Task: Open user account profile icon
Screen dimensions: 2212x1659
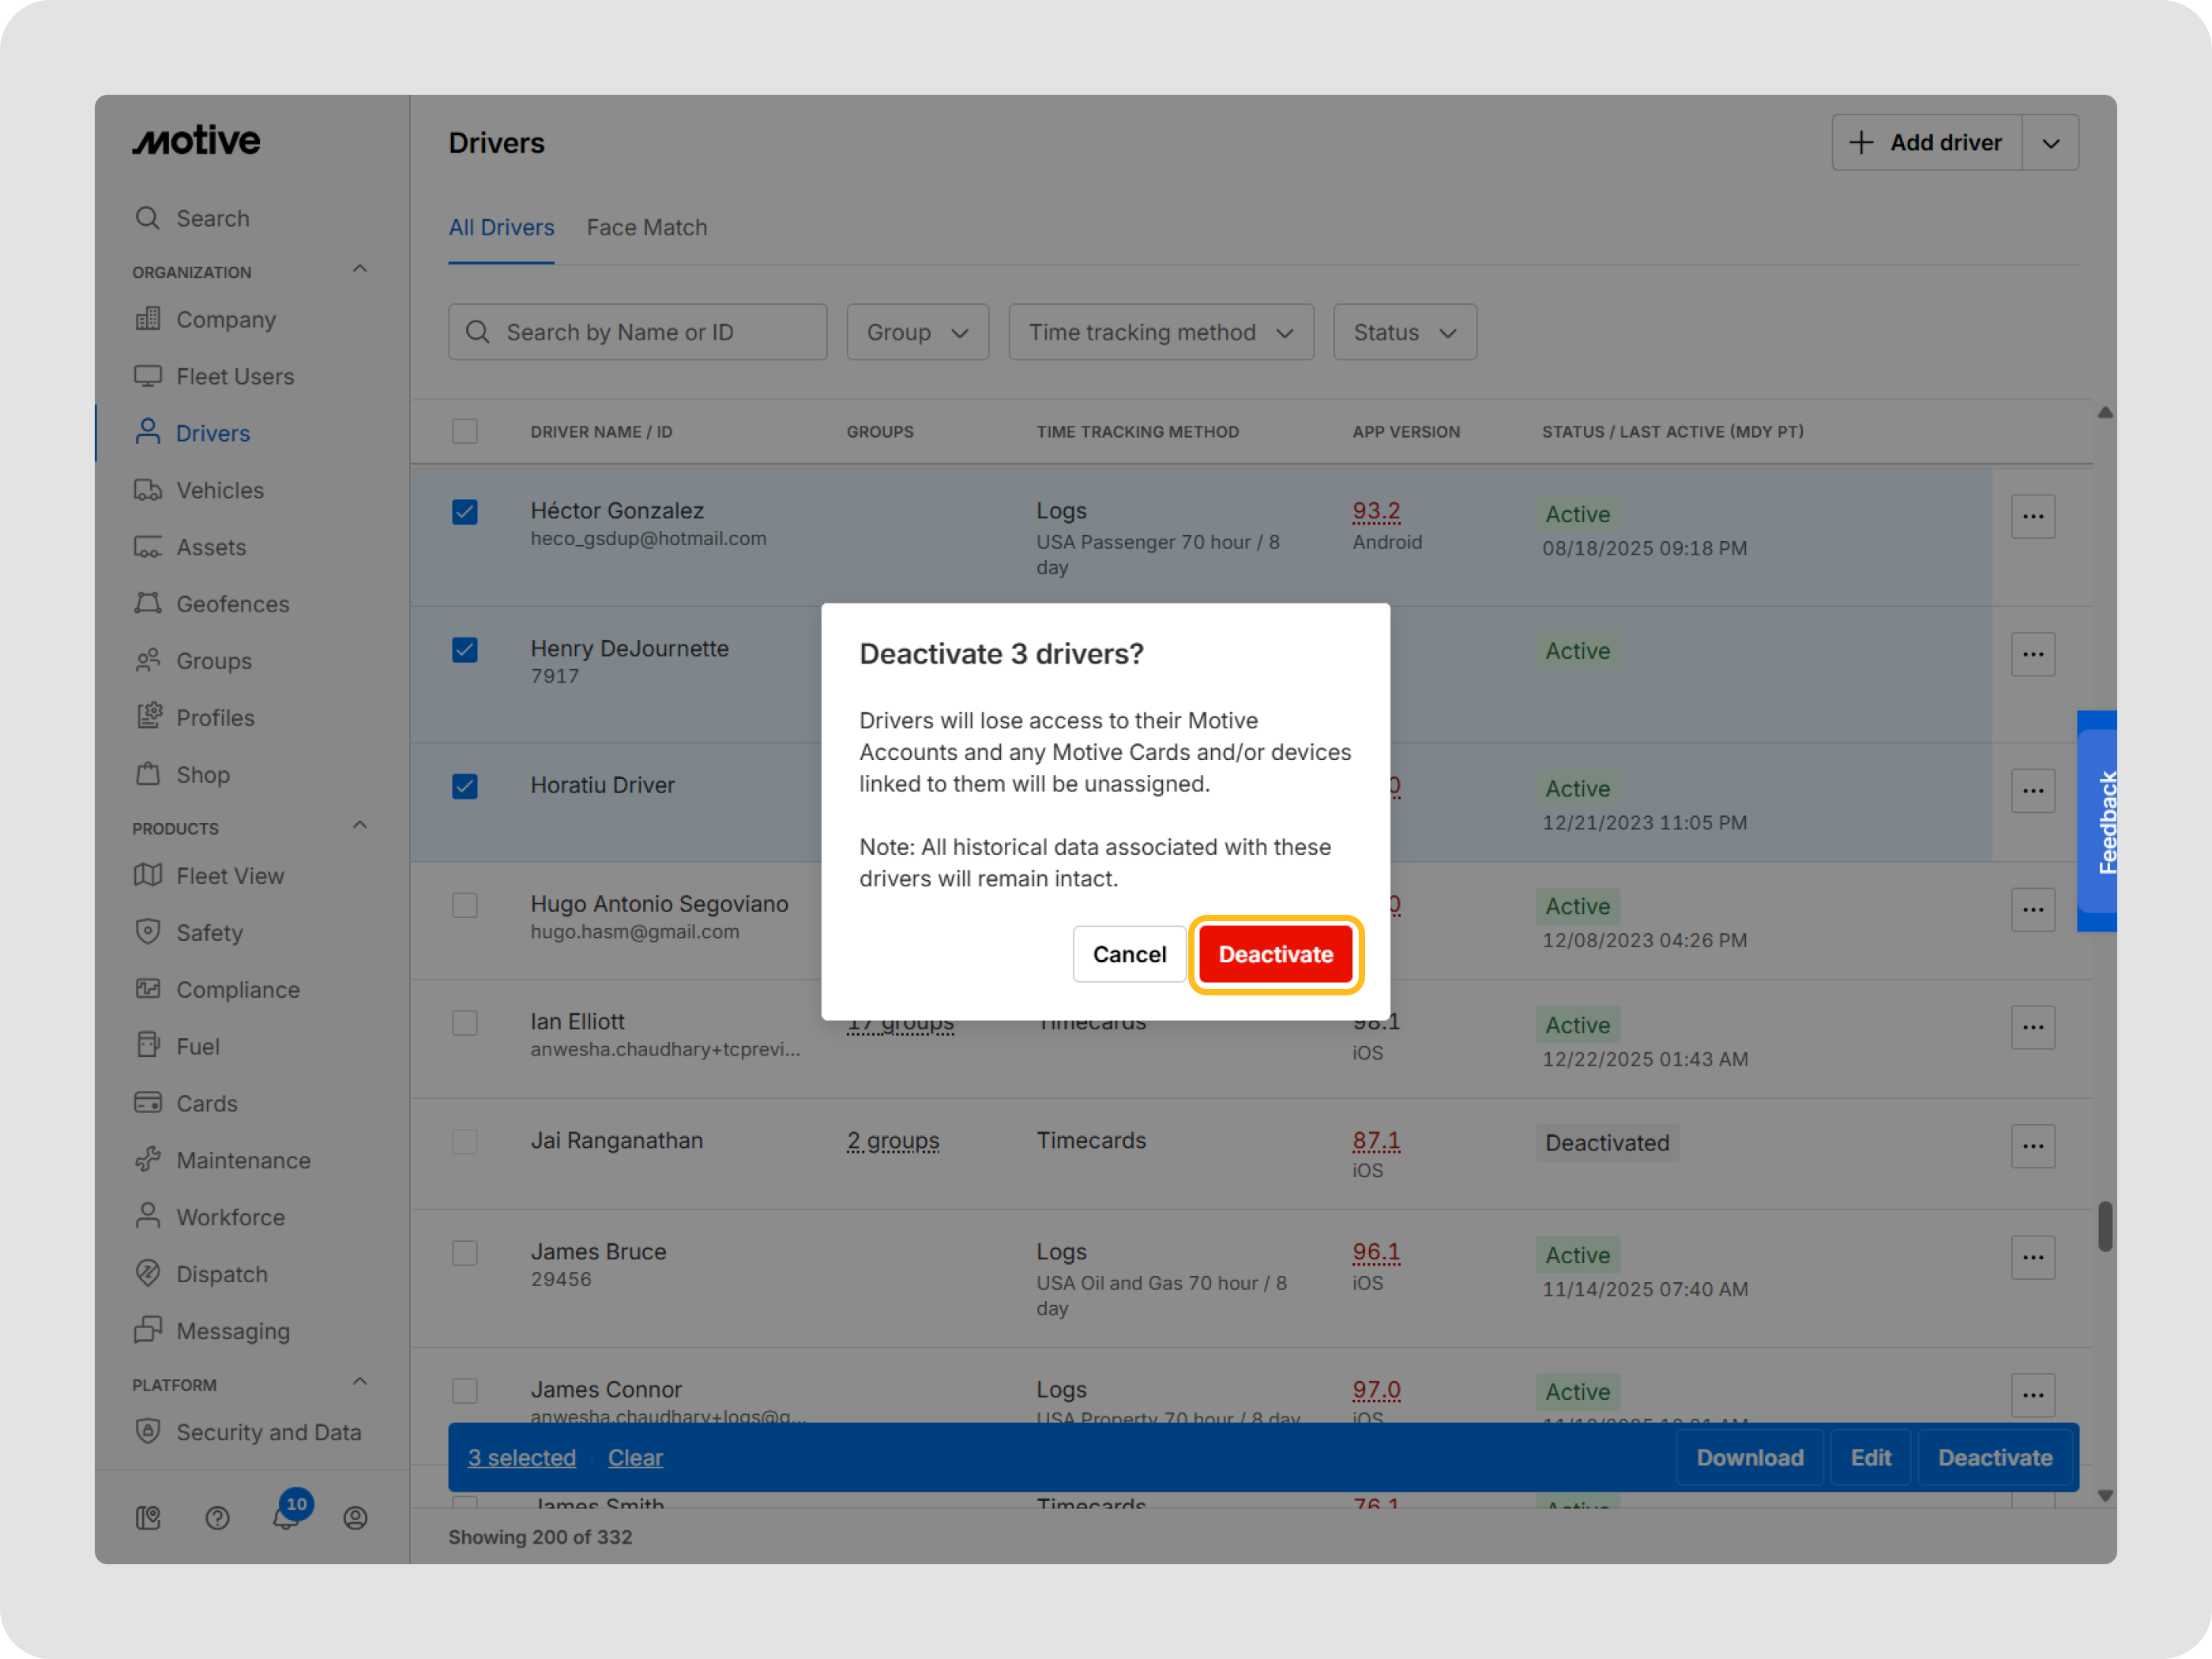Action: (355, 1517)
